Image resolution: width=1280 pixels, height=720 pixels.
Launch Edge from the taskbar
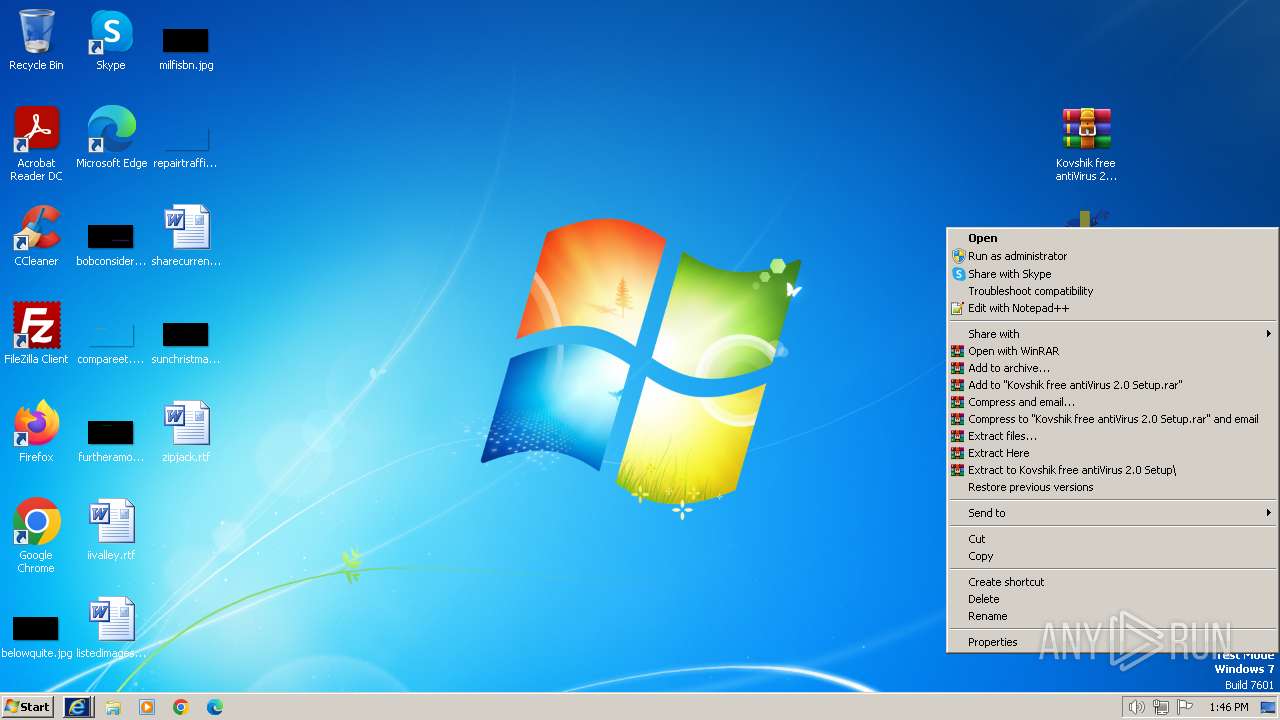(215, 707)
